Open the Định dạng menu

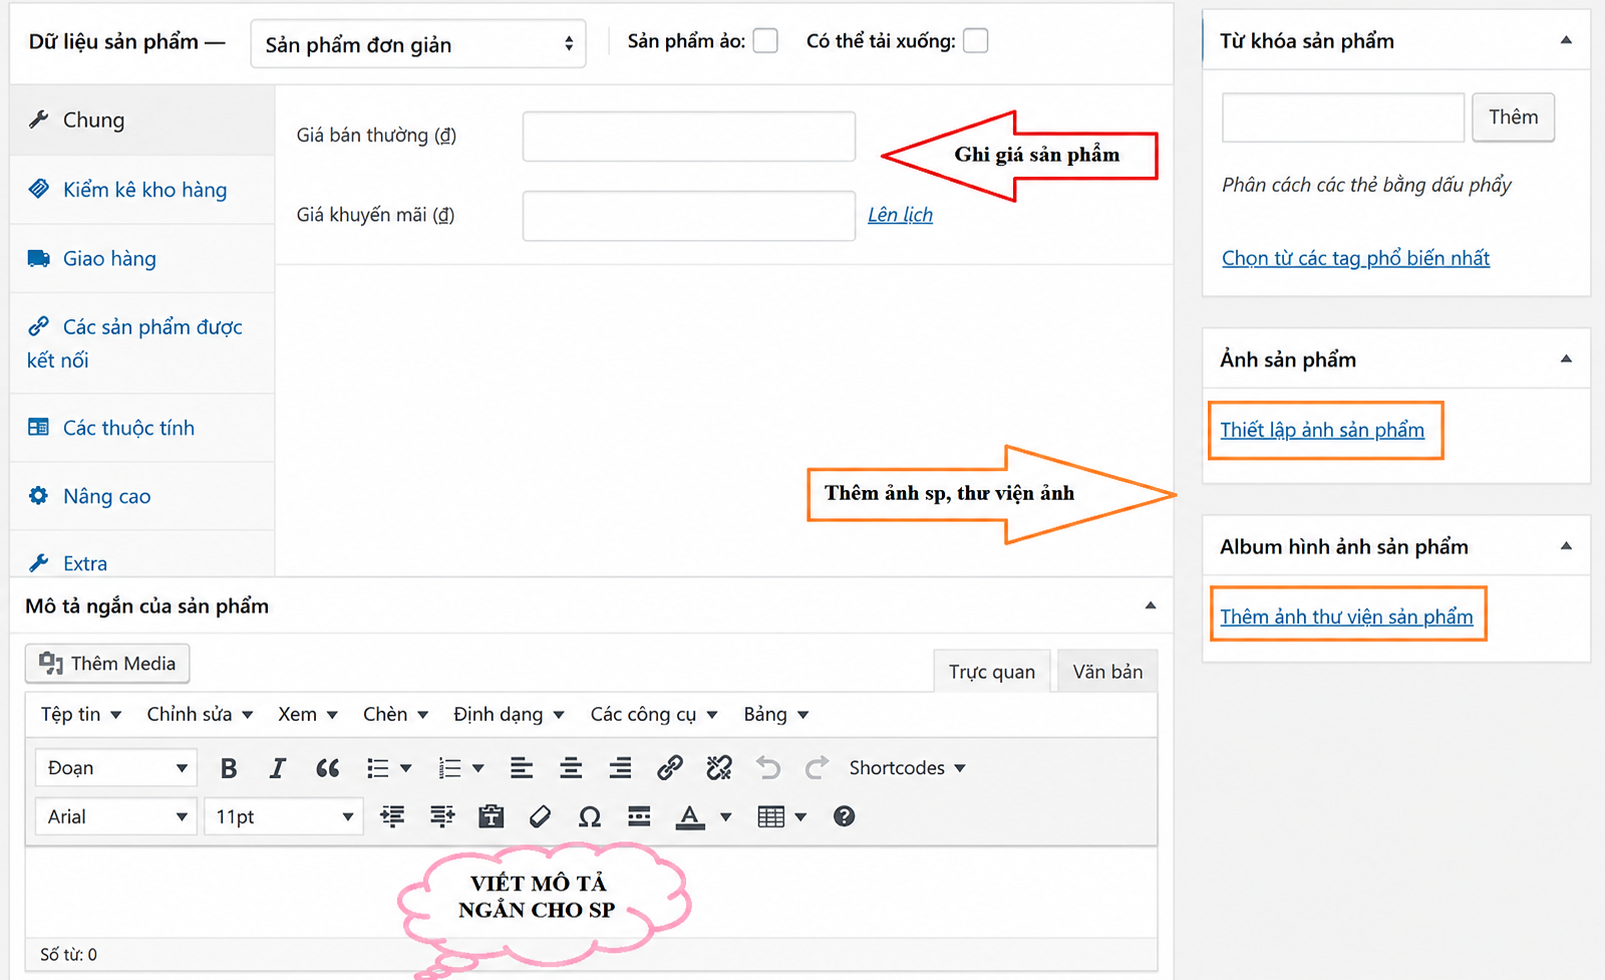[x=509, y=715]
